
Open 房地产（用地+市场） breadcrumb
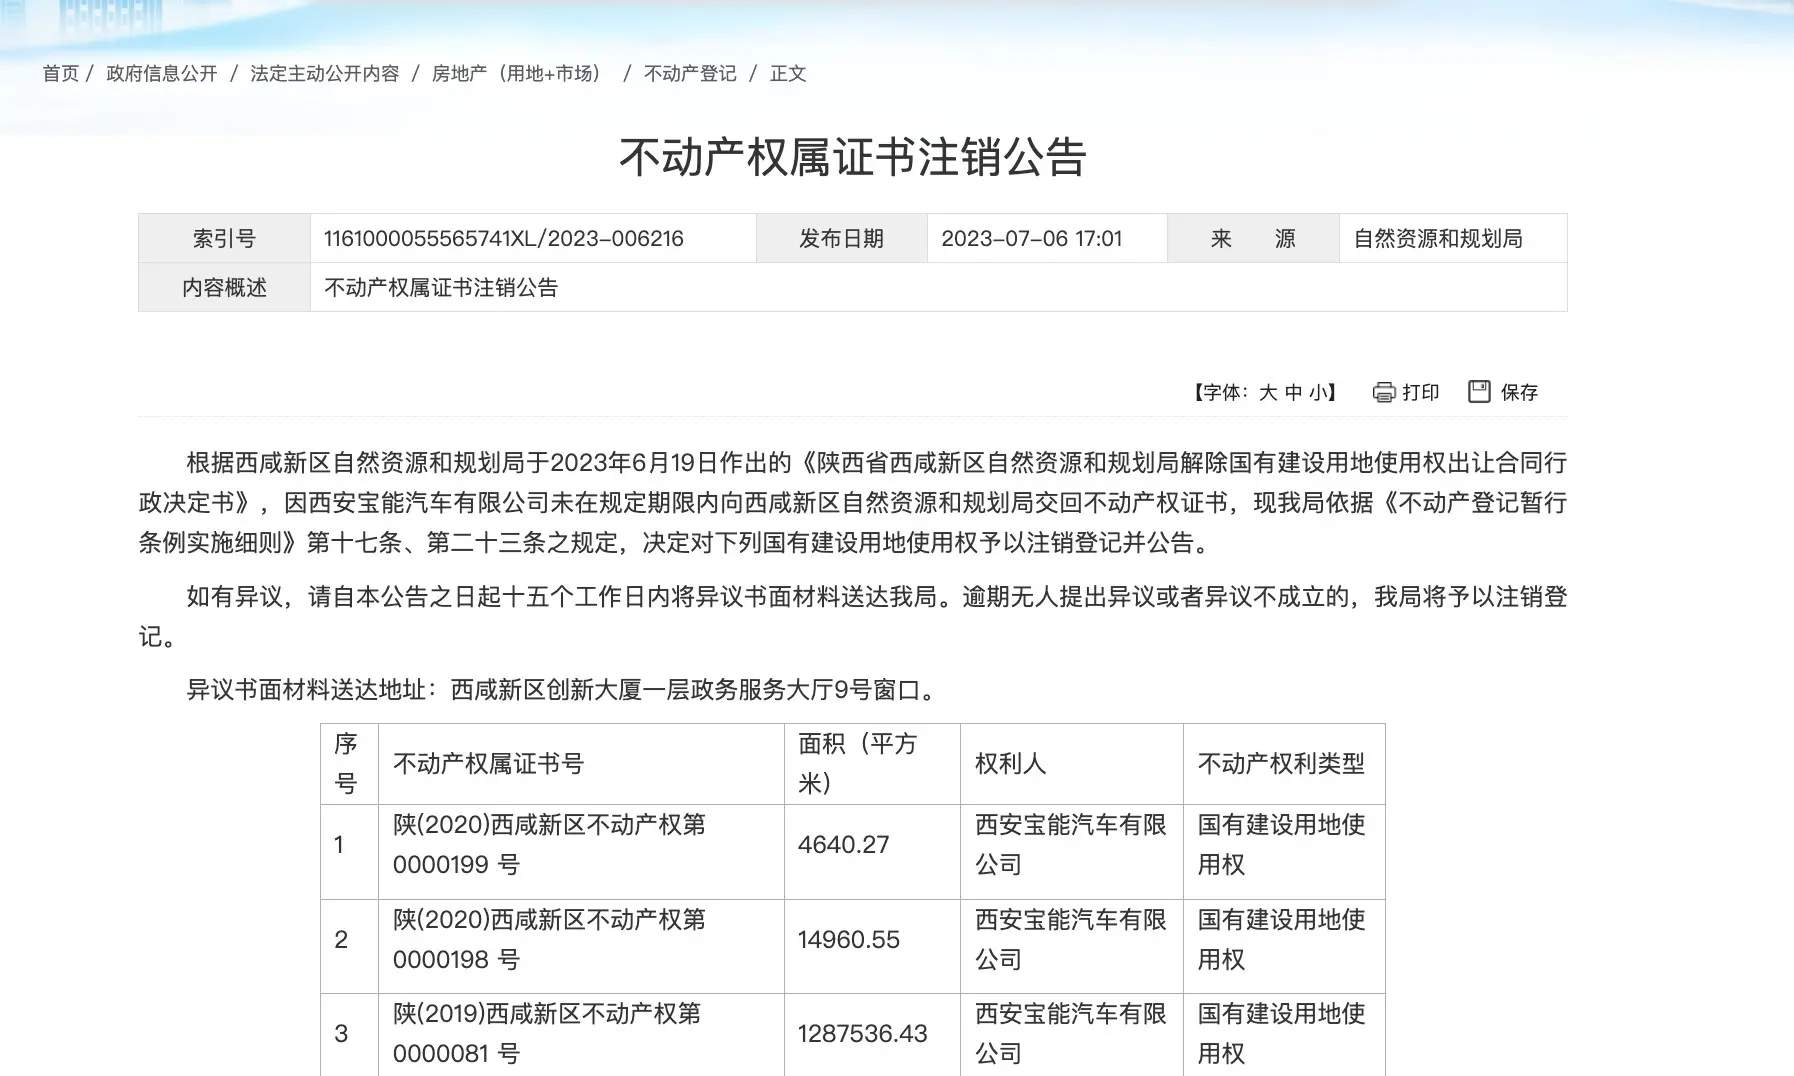(x=520, y=73)
